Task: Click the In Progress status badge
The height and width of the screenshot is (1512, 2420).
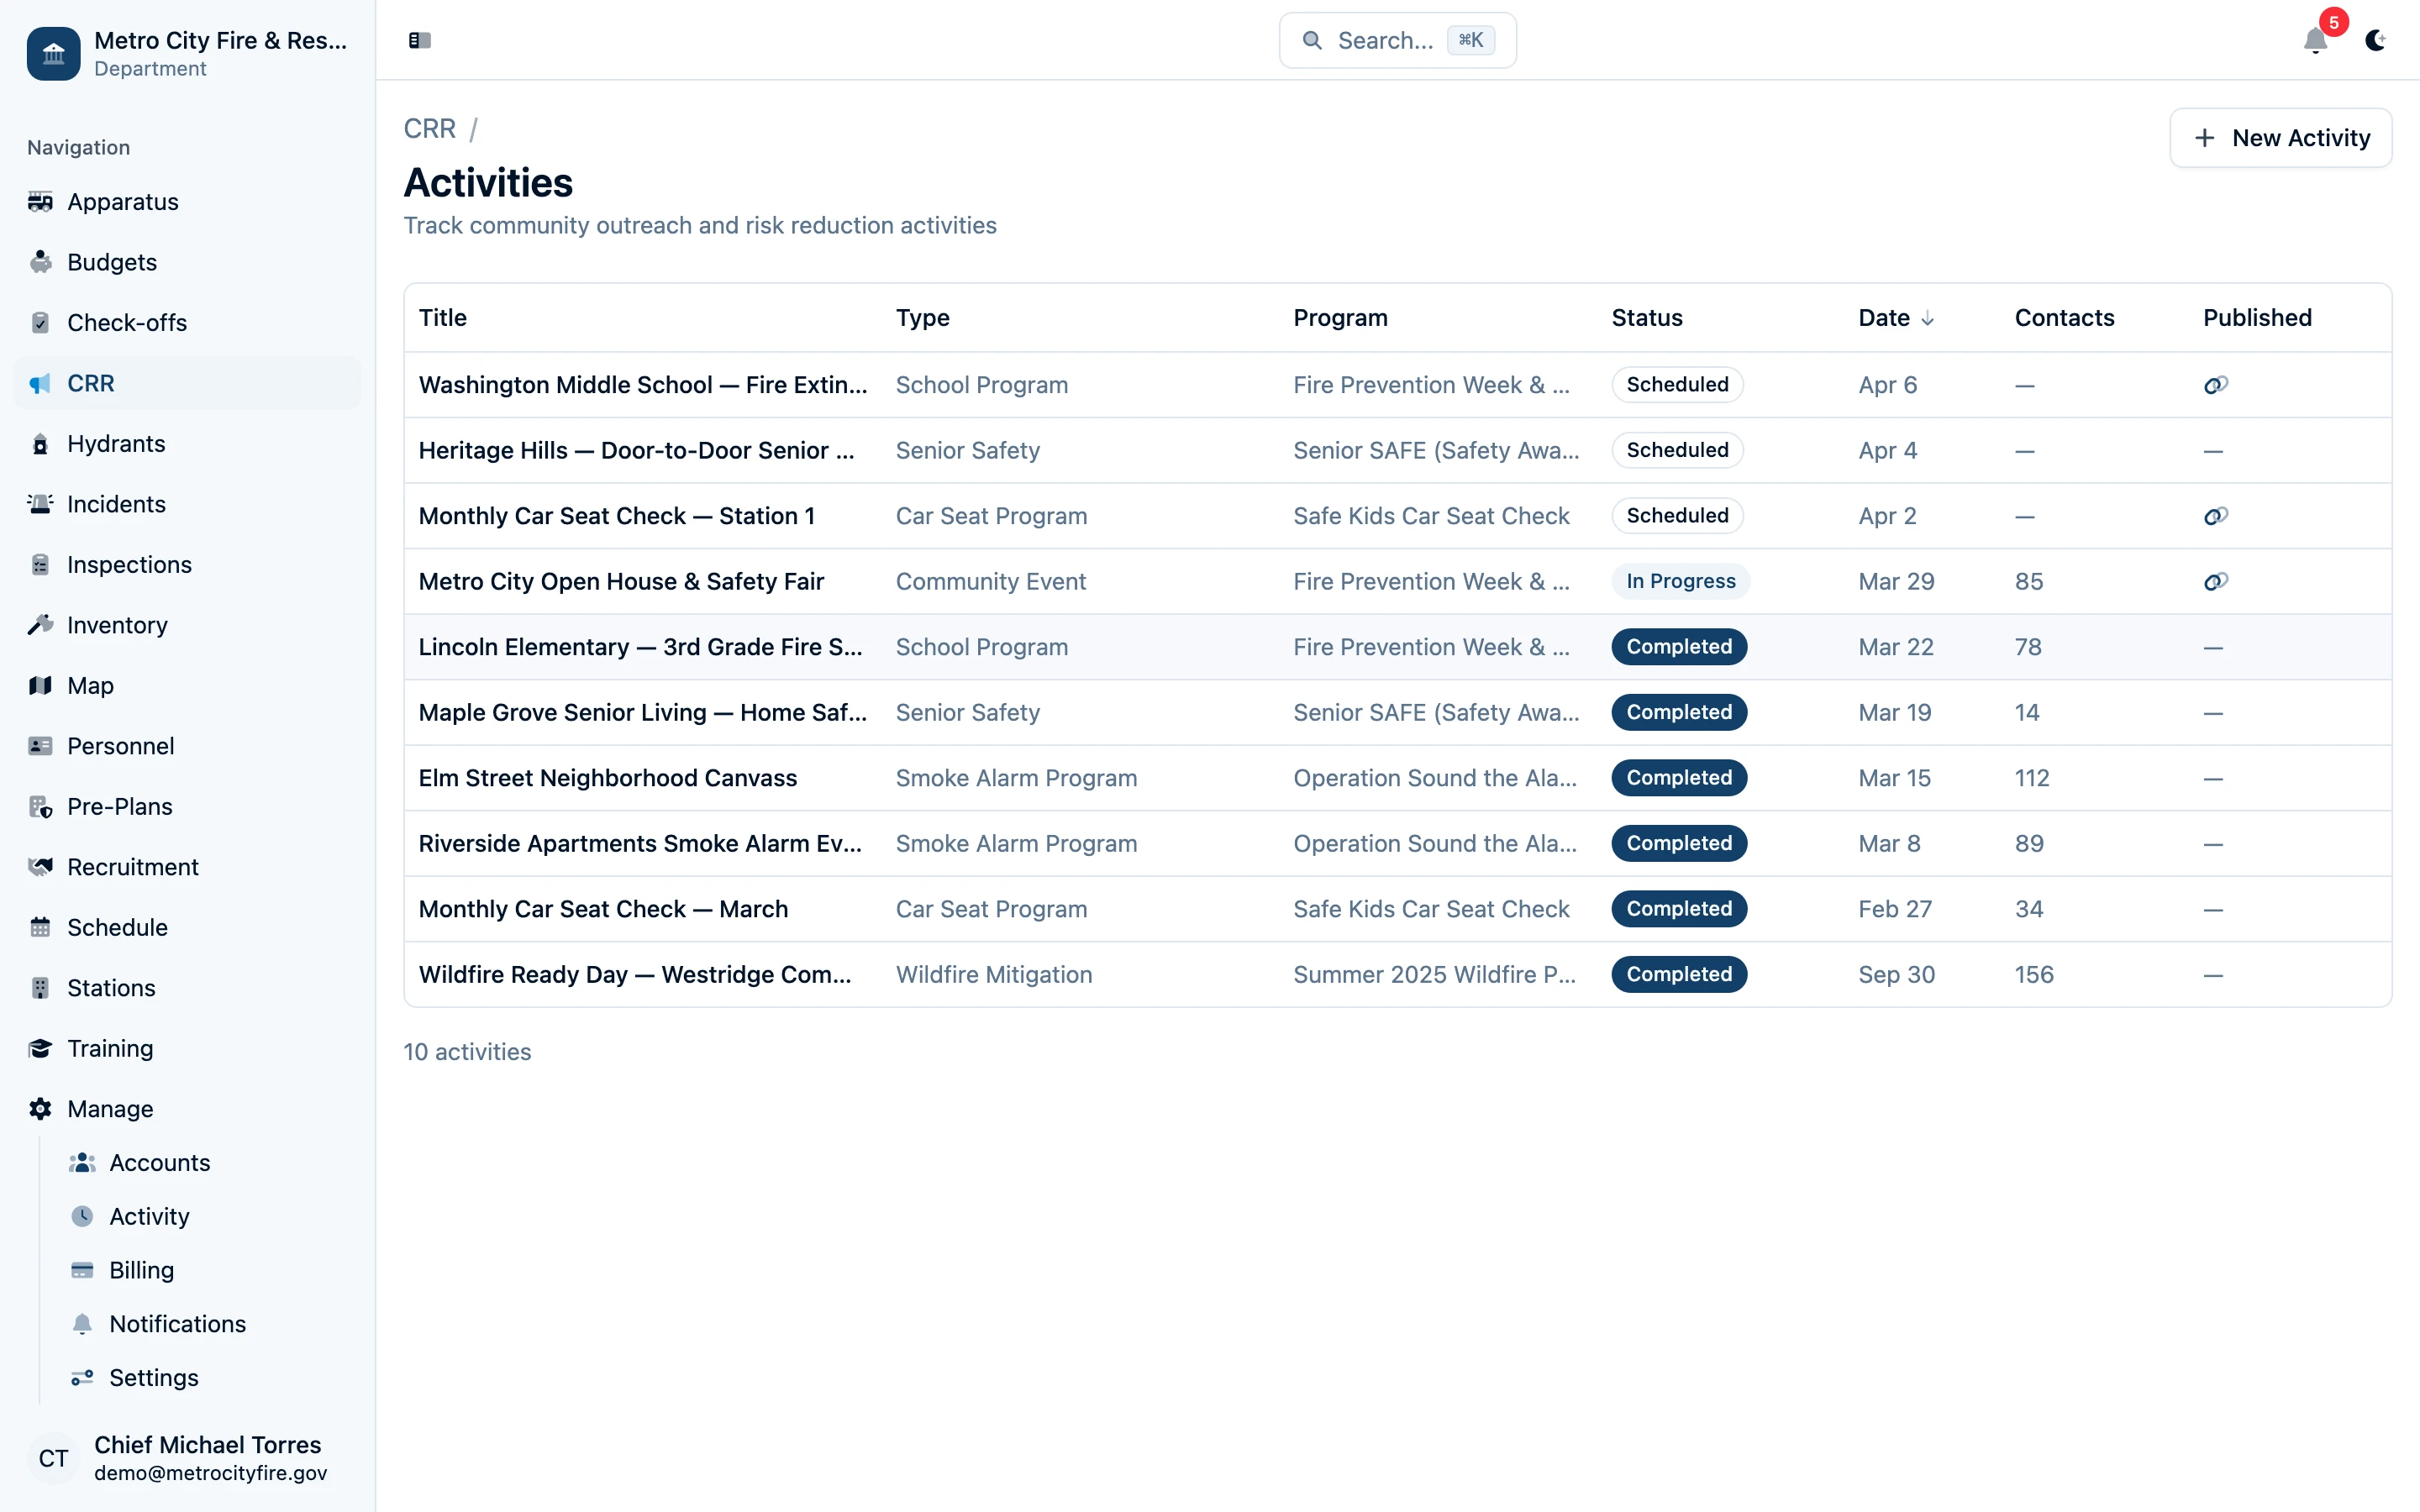Action: pyautogui.click(x=1679, y=581)
